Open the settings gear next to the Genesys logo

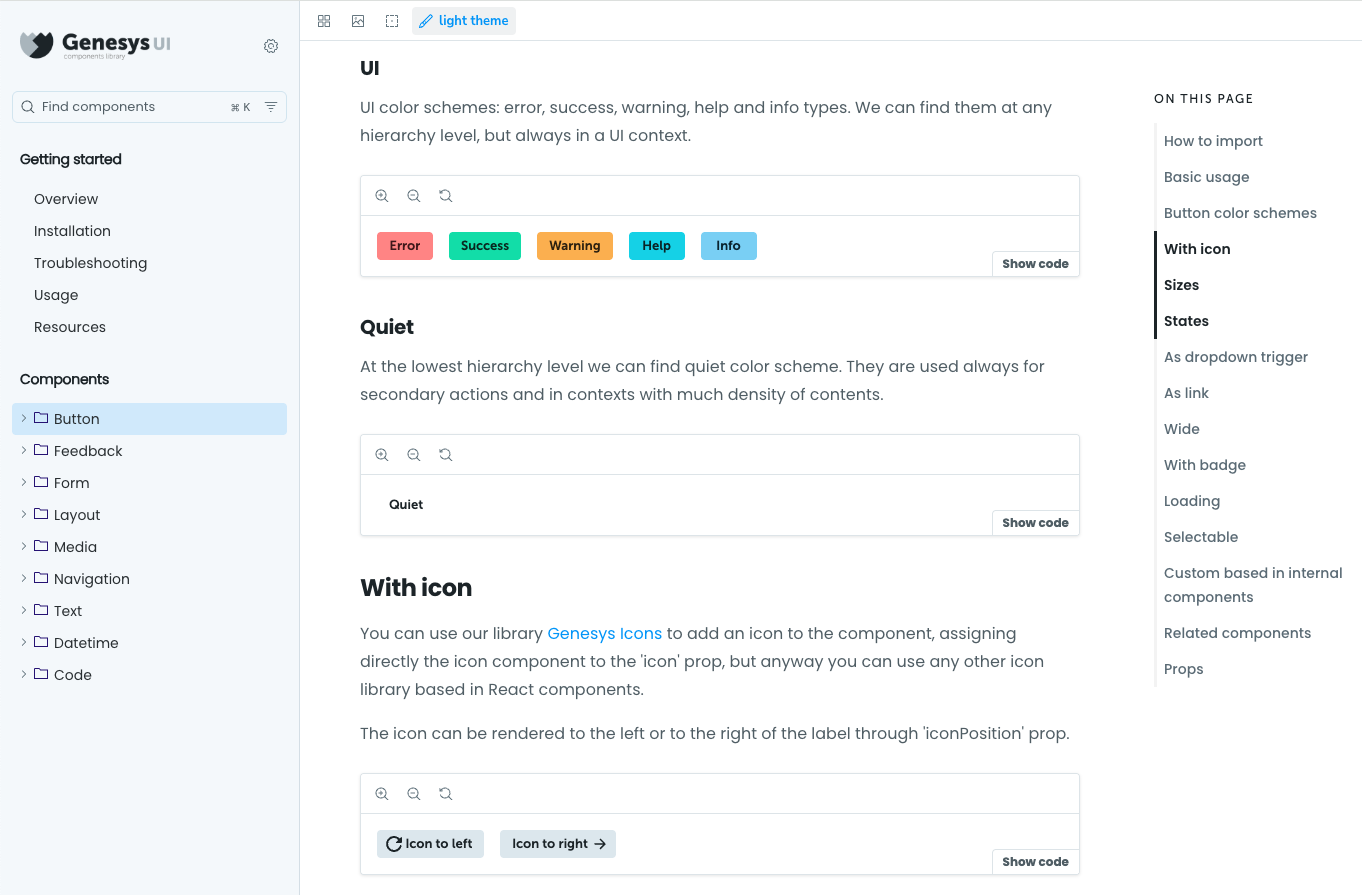coord(270,45)
